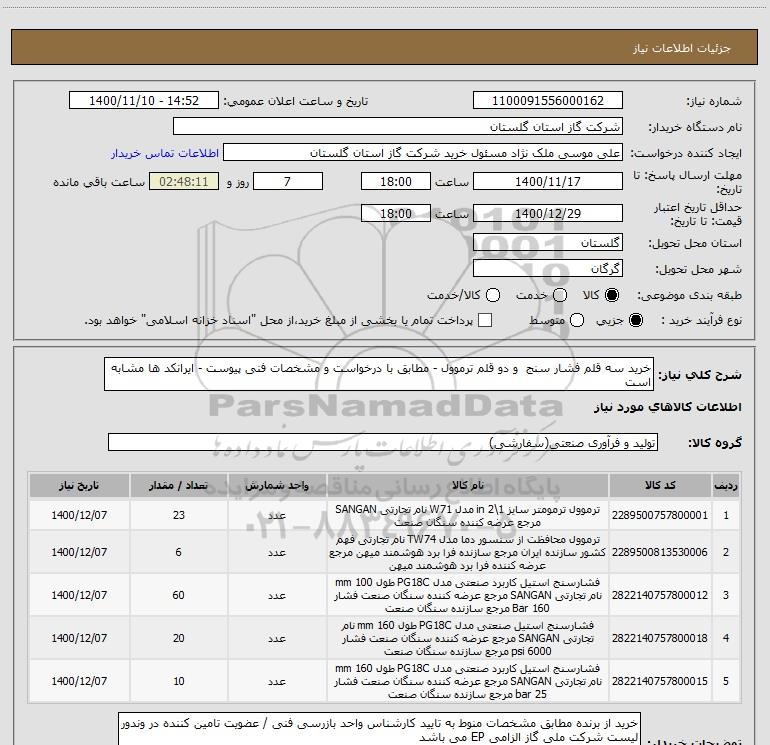Click the ردیف column header
Image resolution: width=770 pixels, height=745 pixels.
726,485
